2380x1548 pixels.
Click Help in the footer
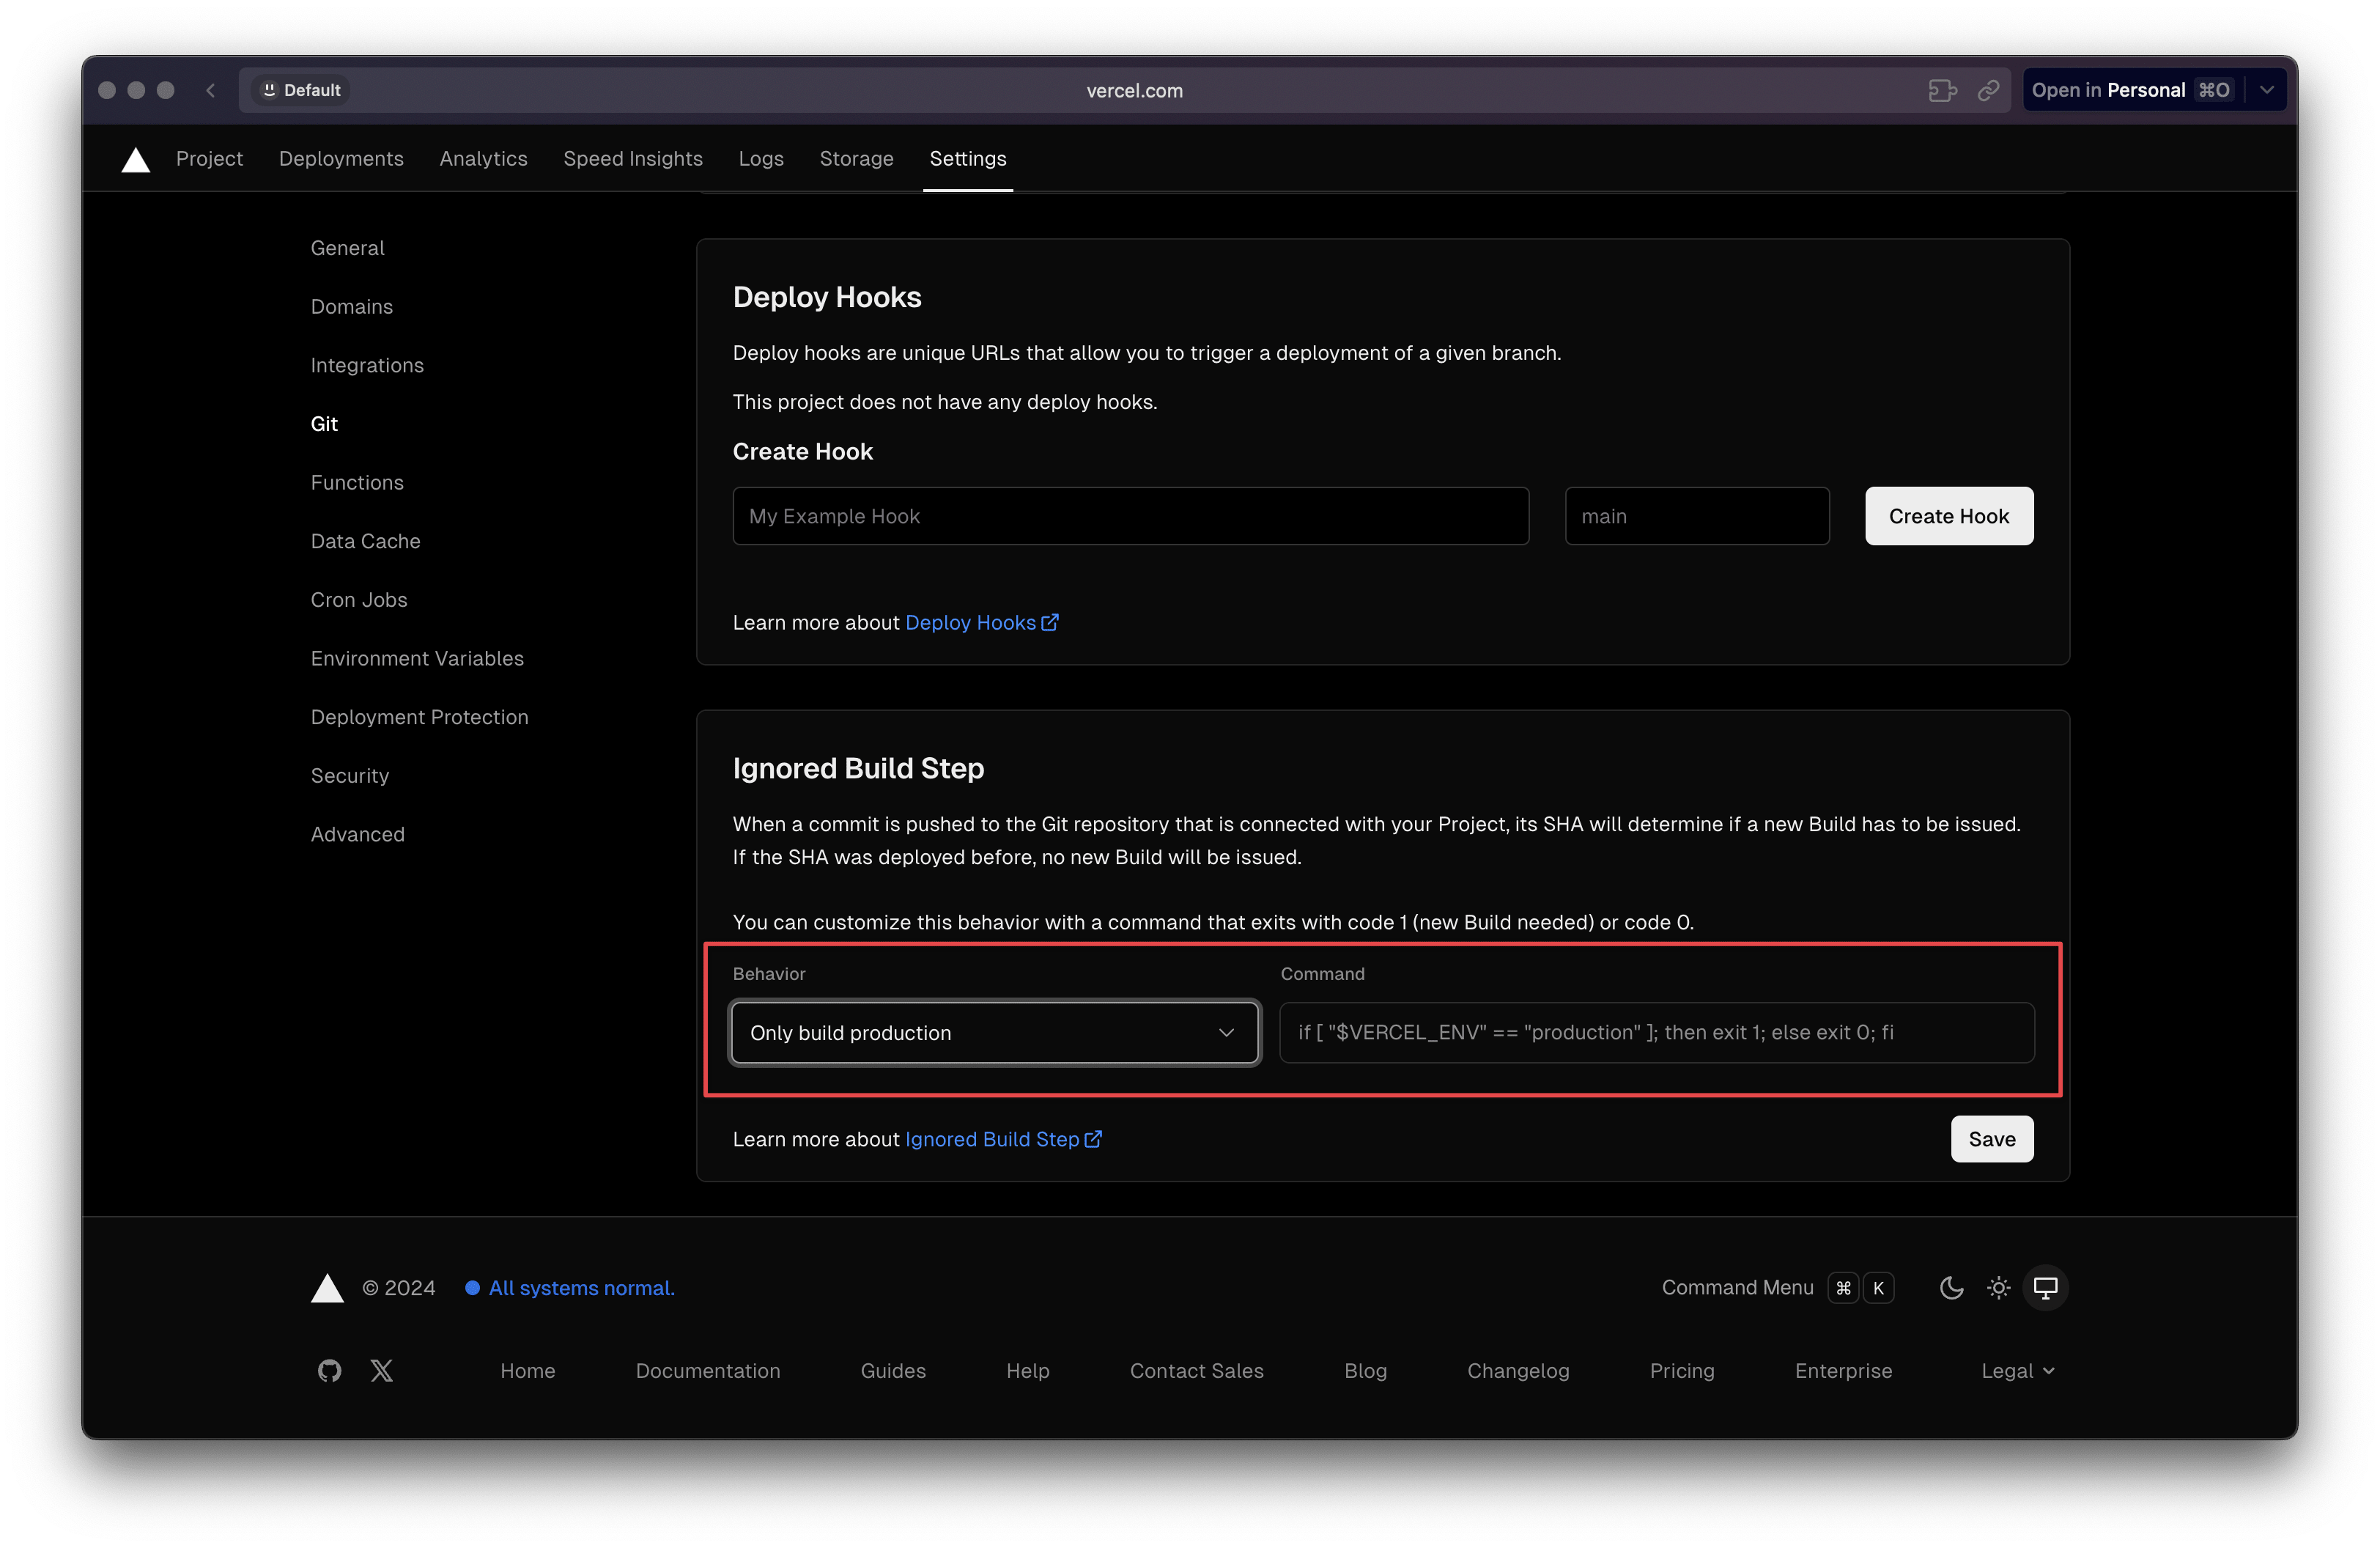pos(1027,1370)
